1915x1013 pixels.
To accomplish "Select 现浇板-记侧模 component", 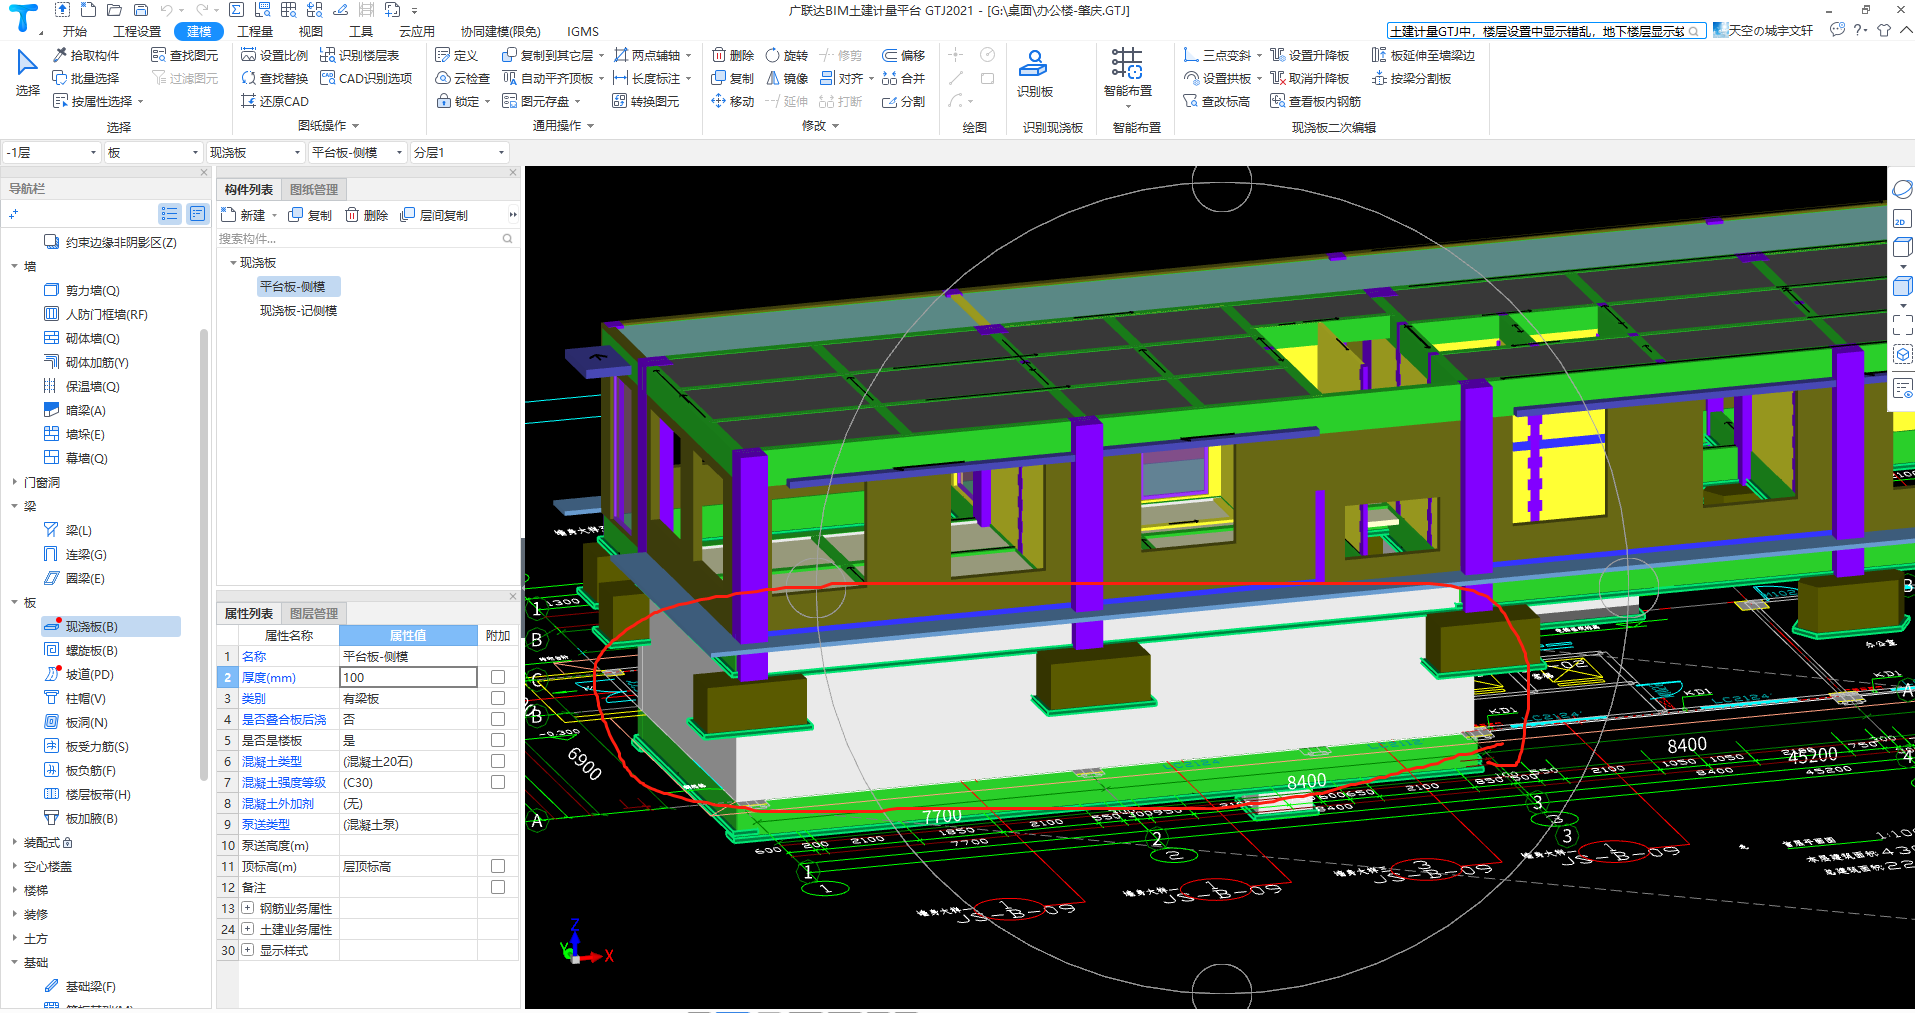I will [x=298, y=310].
